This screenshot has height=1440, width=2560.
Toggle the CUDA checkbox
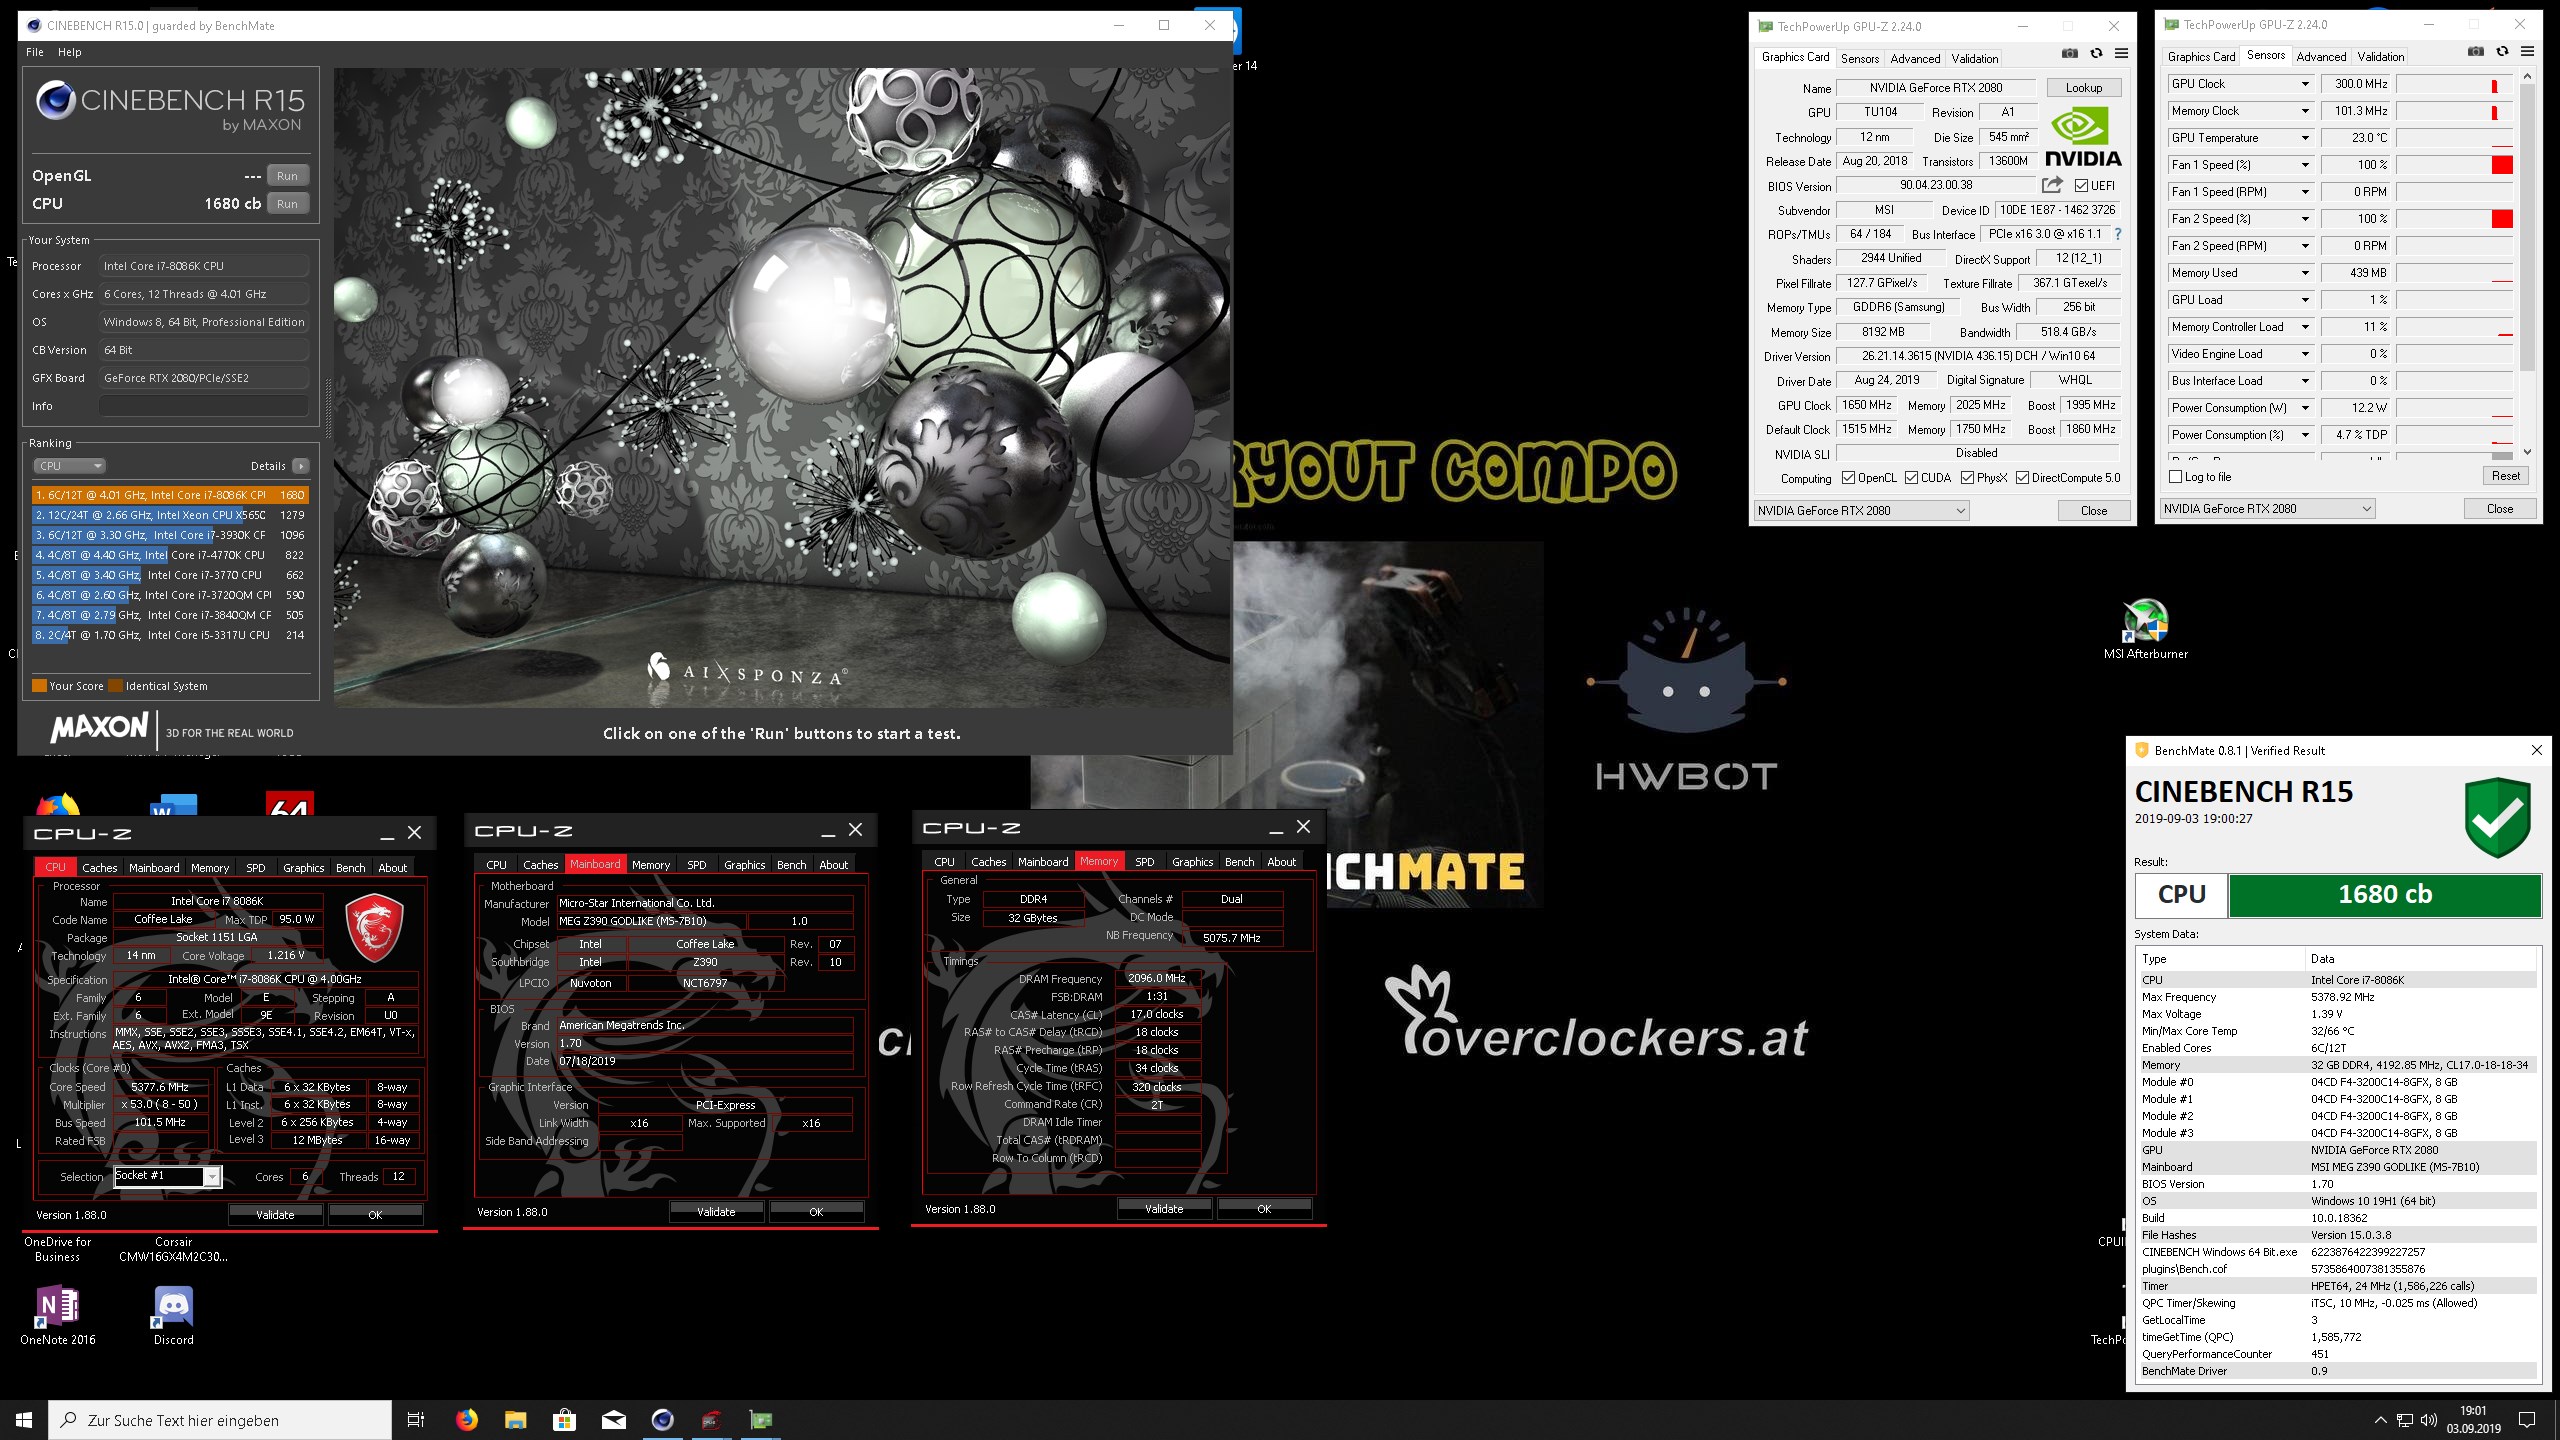(1911, 478)
